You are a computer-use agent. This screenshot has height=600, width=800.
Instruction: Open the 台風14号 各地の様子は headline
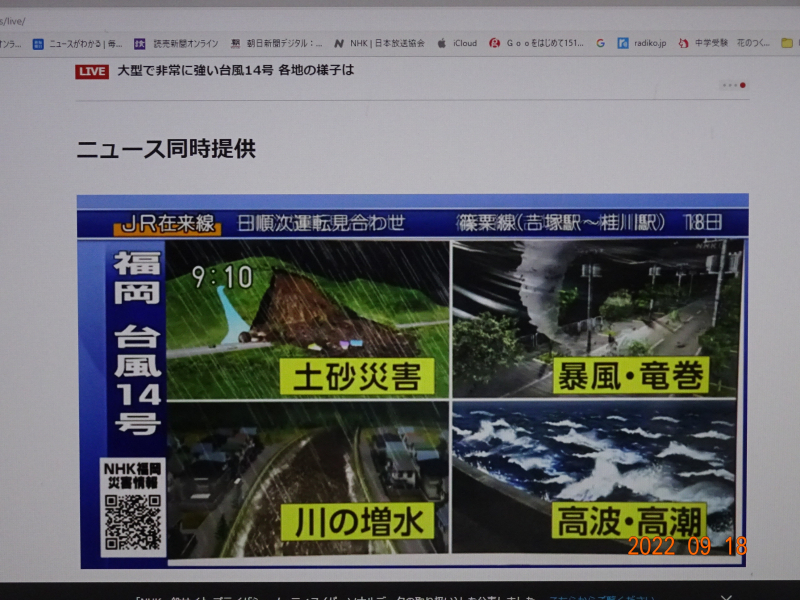point(236,70)
